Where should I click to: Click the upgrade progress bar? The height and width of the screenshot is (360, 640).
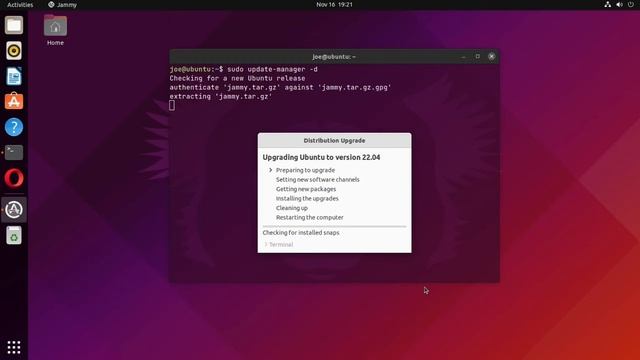[334, 226]
